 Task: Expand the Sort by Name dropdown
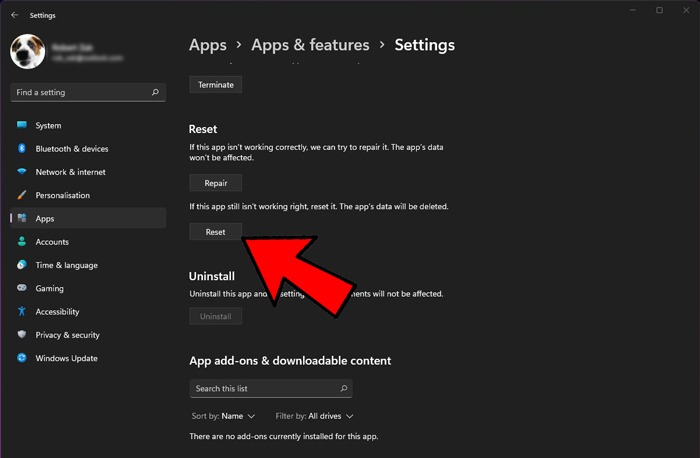coord(223,416)
